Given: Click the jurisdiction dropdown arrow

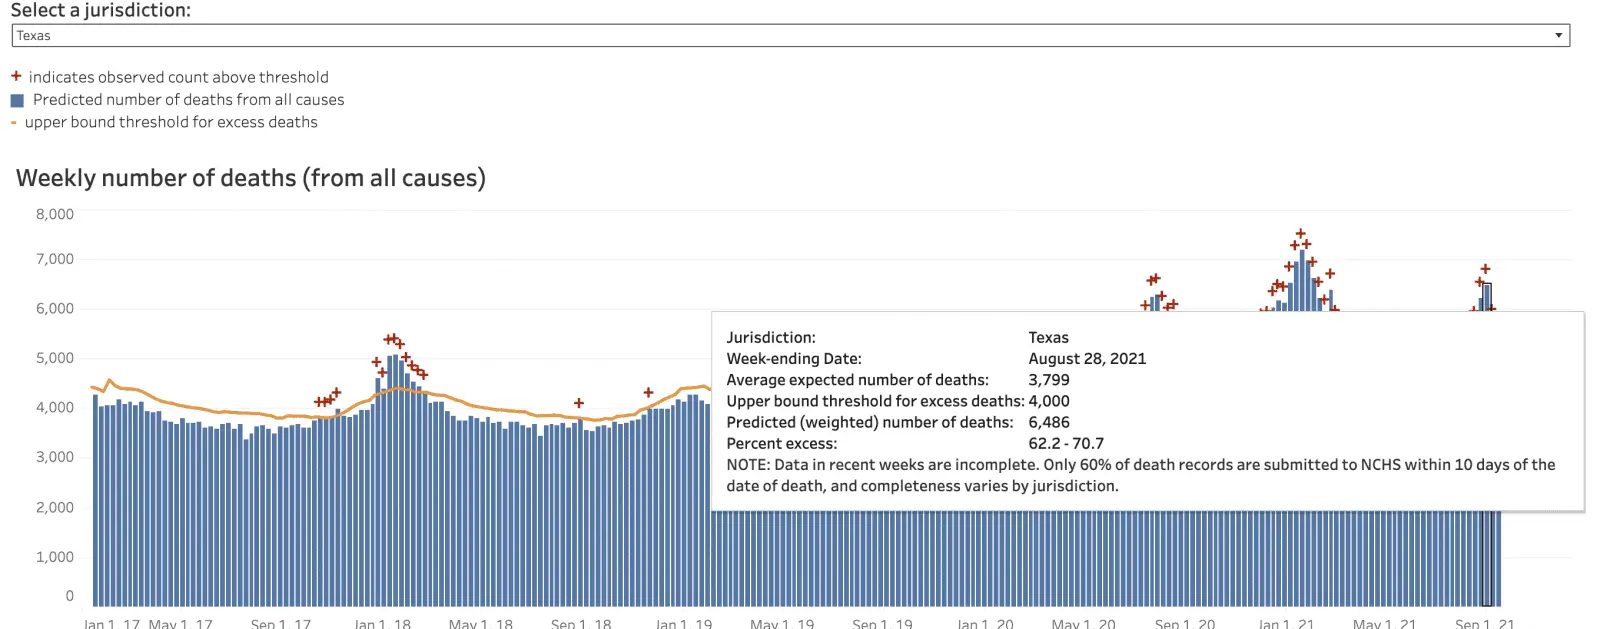Looking at the screenshot, I should [1558, 36].
